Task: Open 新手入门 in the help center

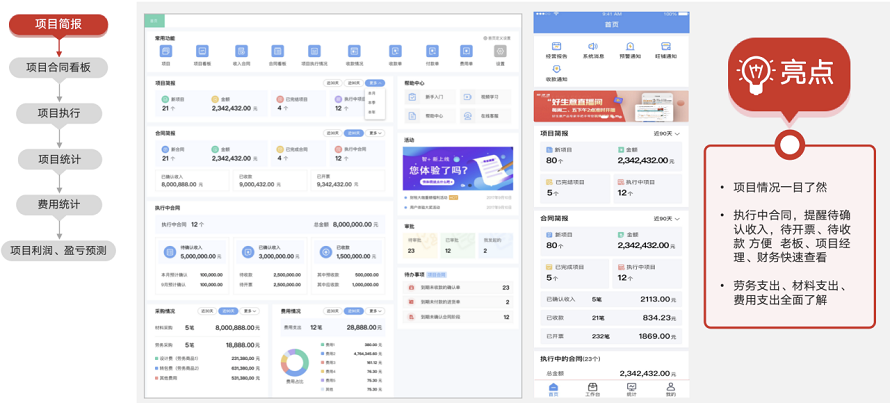Action: click(429, 97)
